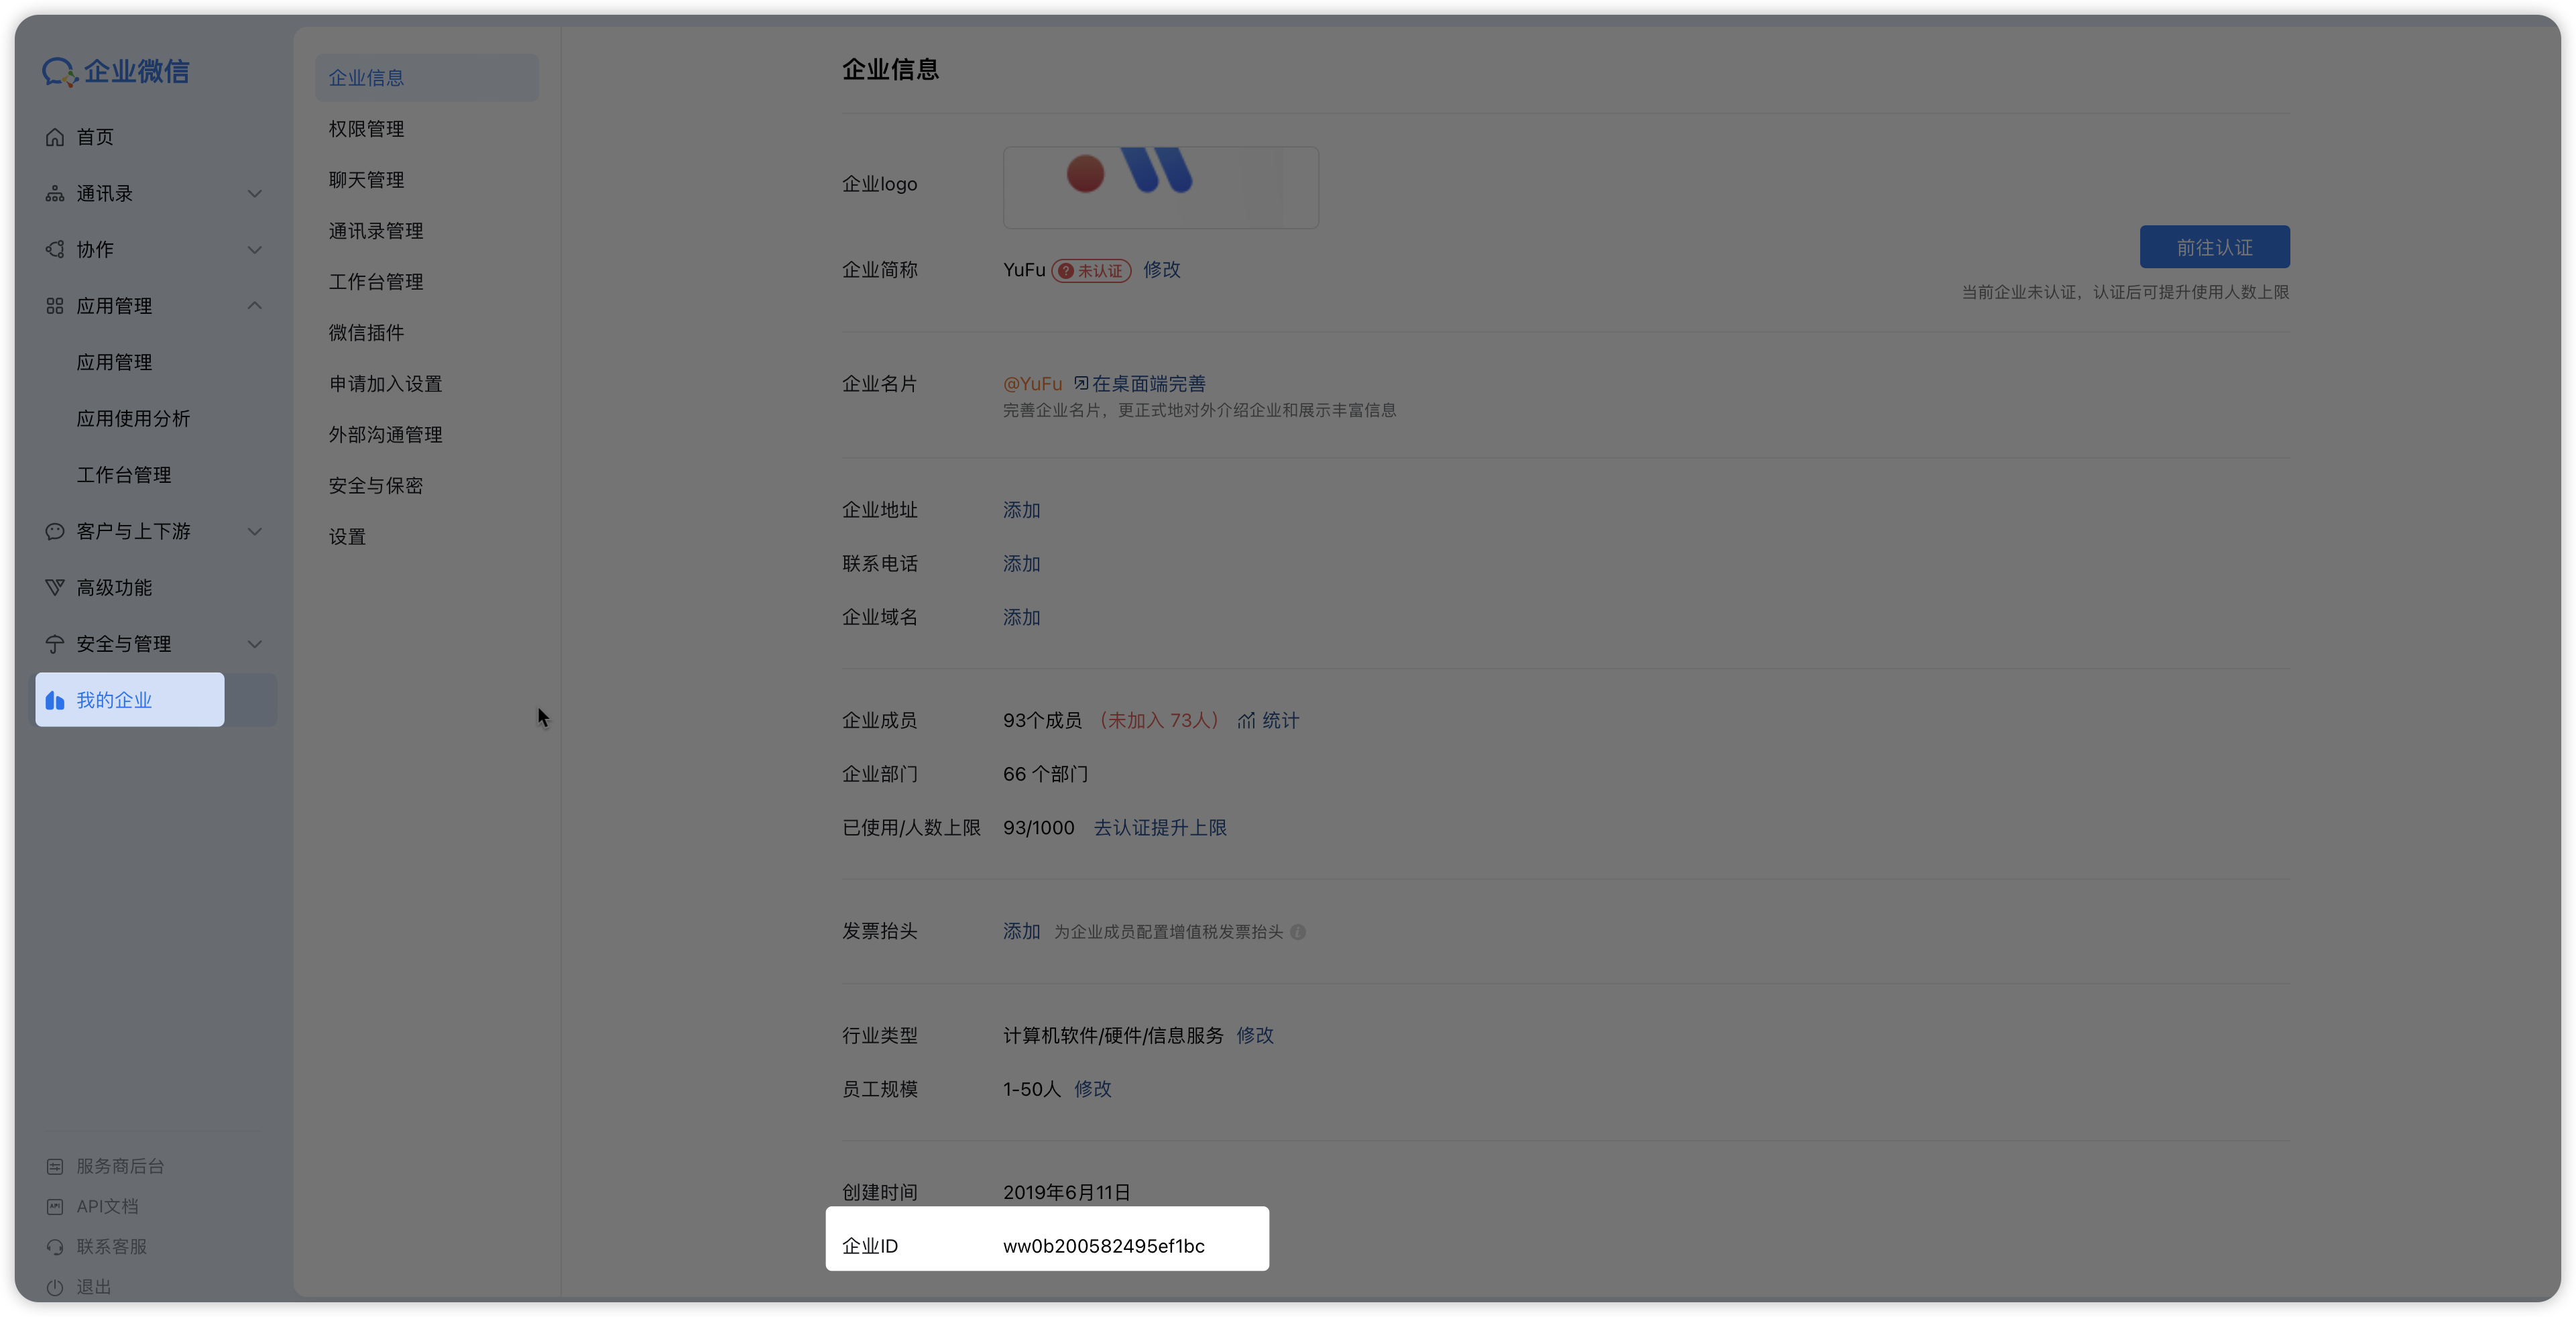Click the 我的企业 building icon

55,701
